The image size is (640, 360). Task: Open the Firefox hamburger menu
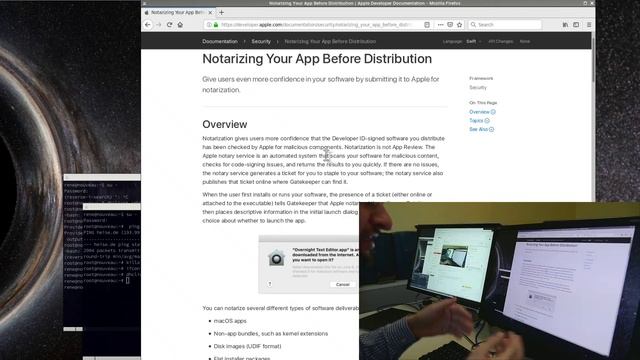pos(589,25)
